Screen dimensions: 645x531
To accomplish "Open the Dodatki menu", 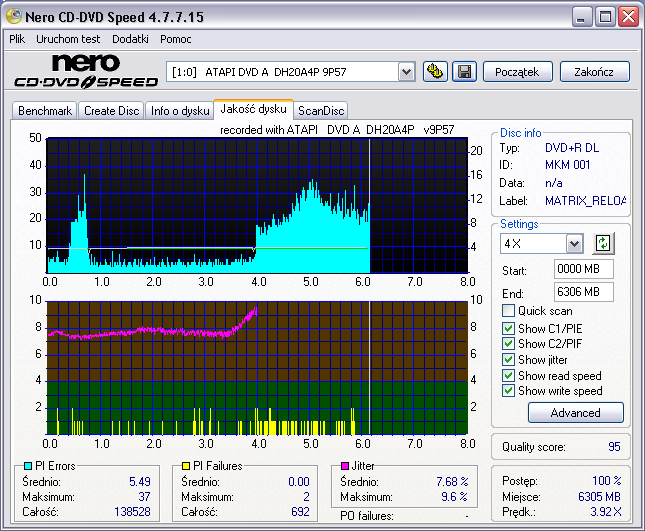I will [x=130, y=39].
